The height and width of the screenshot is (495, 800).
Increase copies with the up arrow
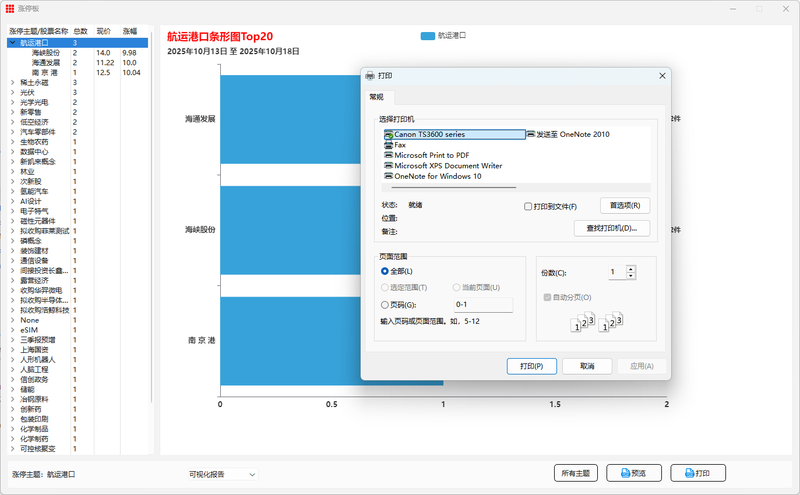(x=631, y=269)
